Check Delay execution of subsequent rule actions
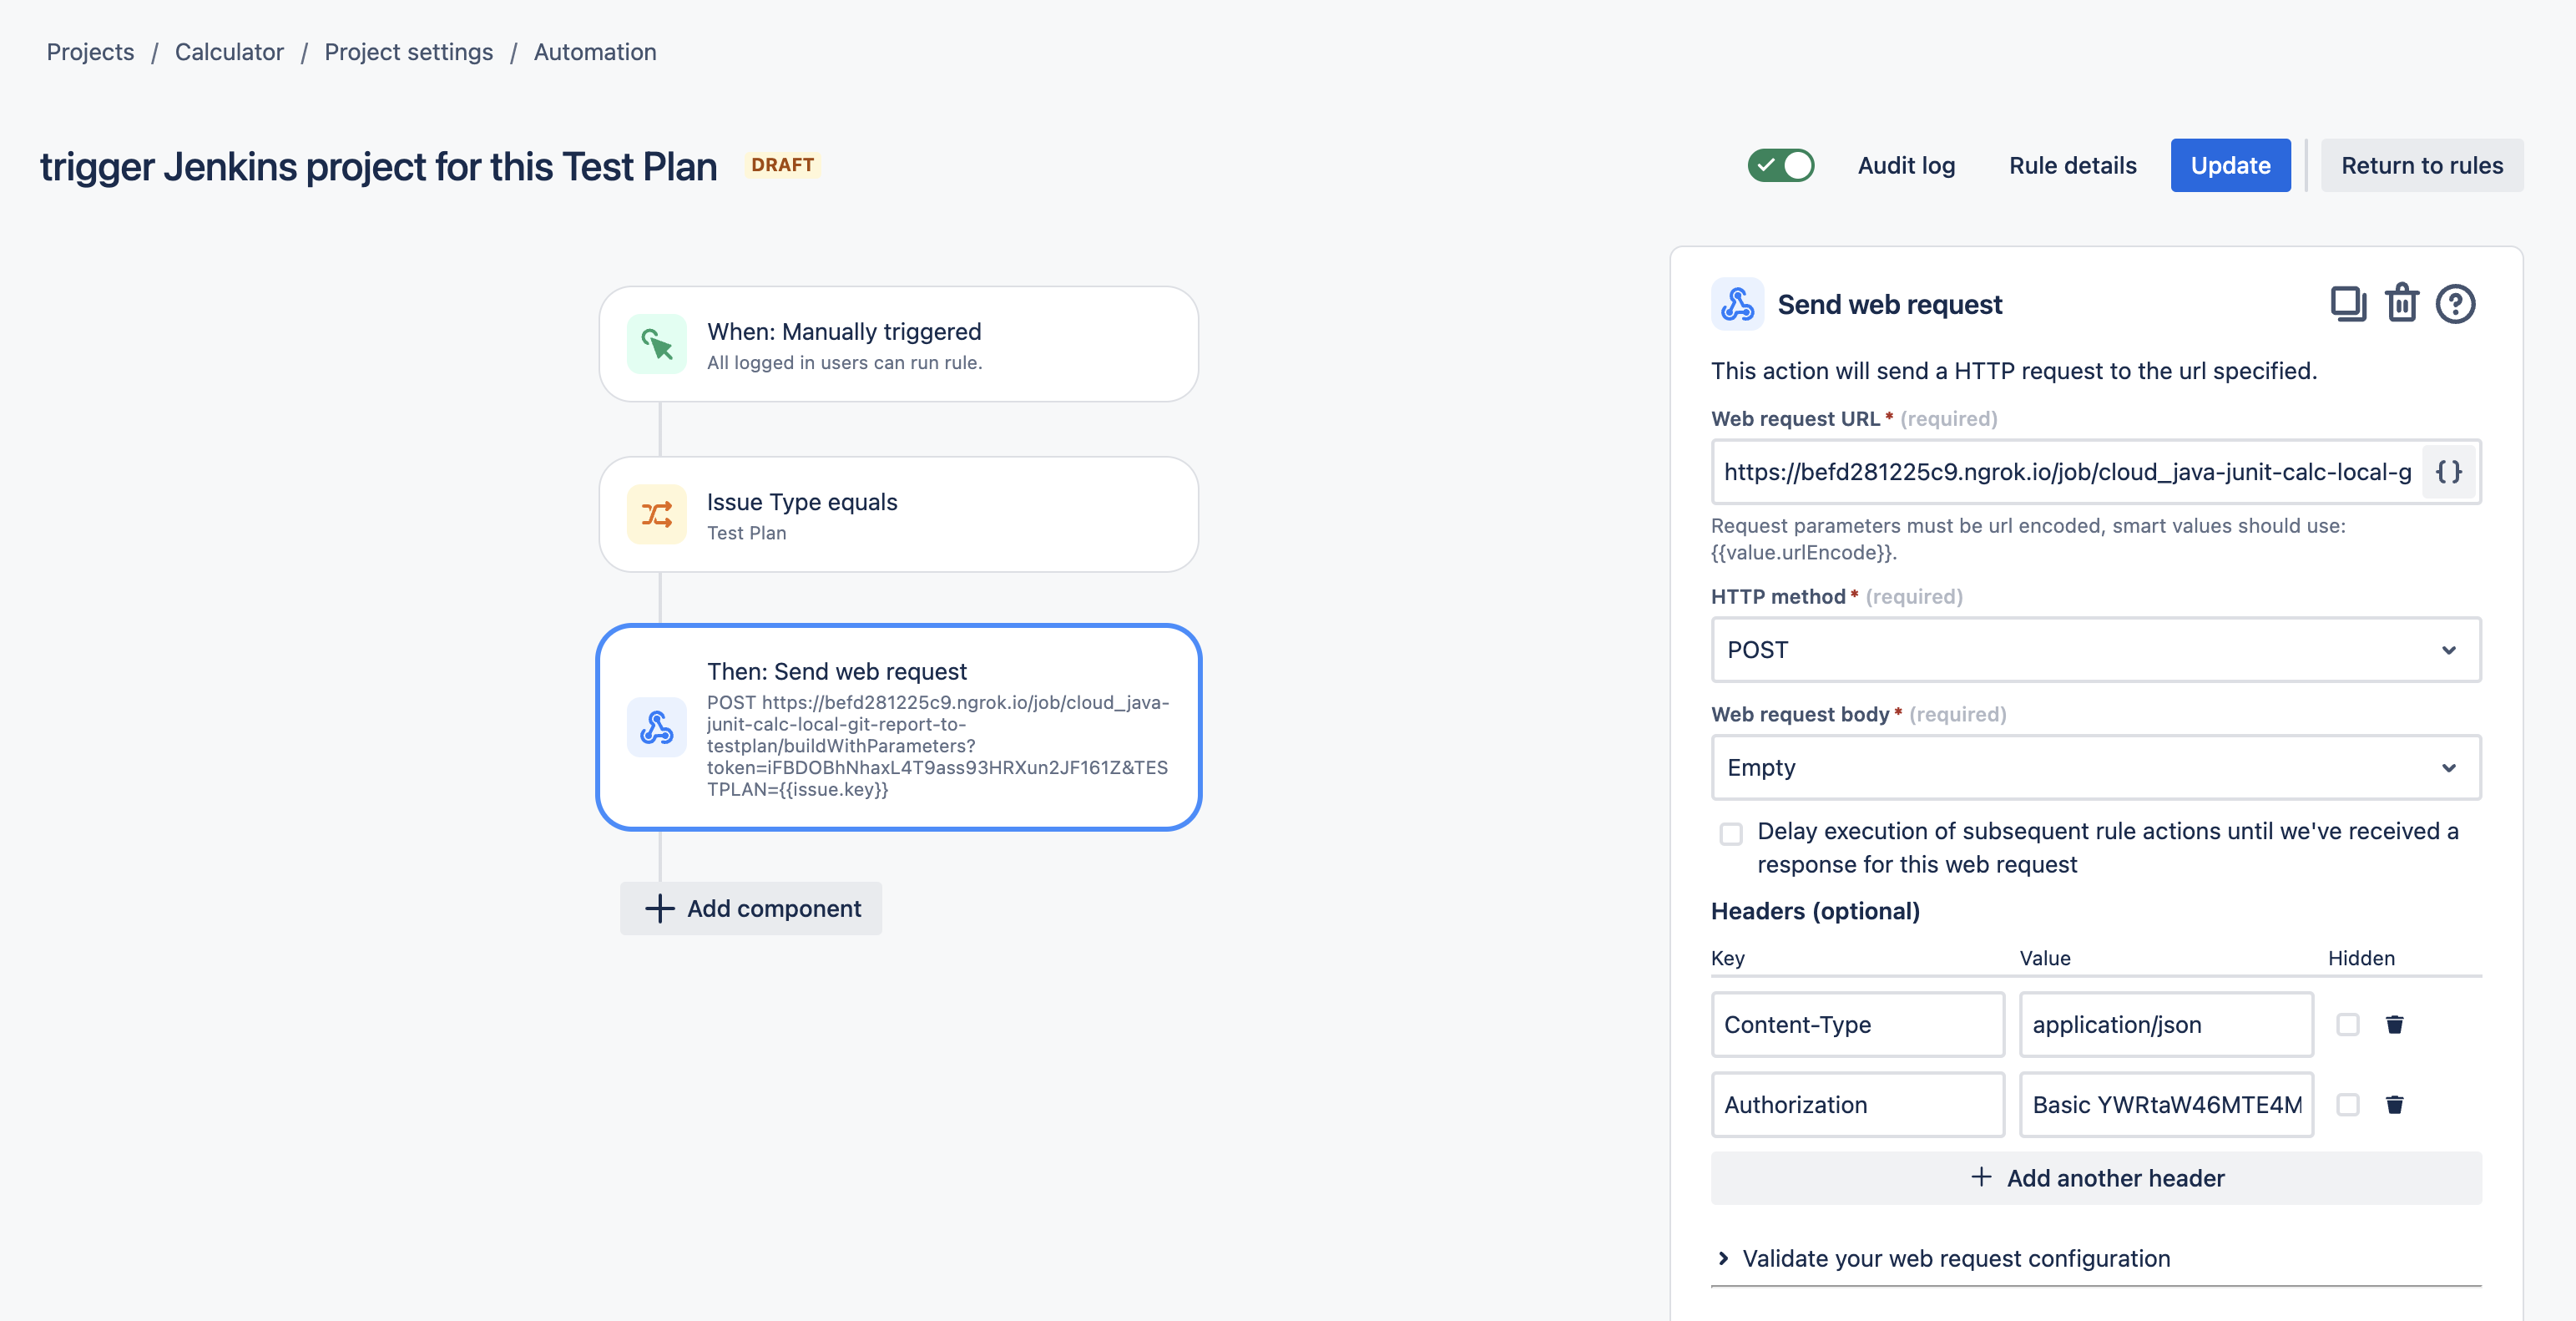This screenshot has width=2576, height=1321. (1731, 833)
